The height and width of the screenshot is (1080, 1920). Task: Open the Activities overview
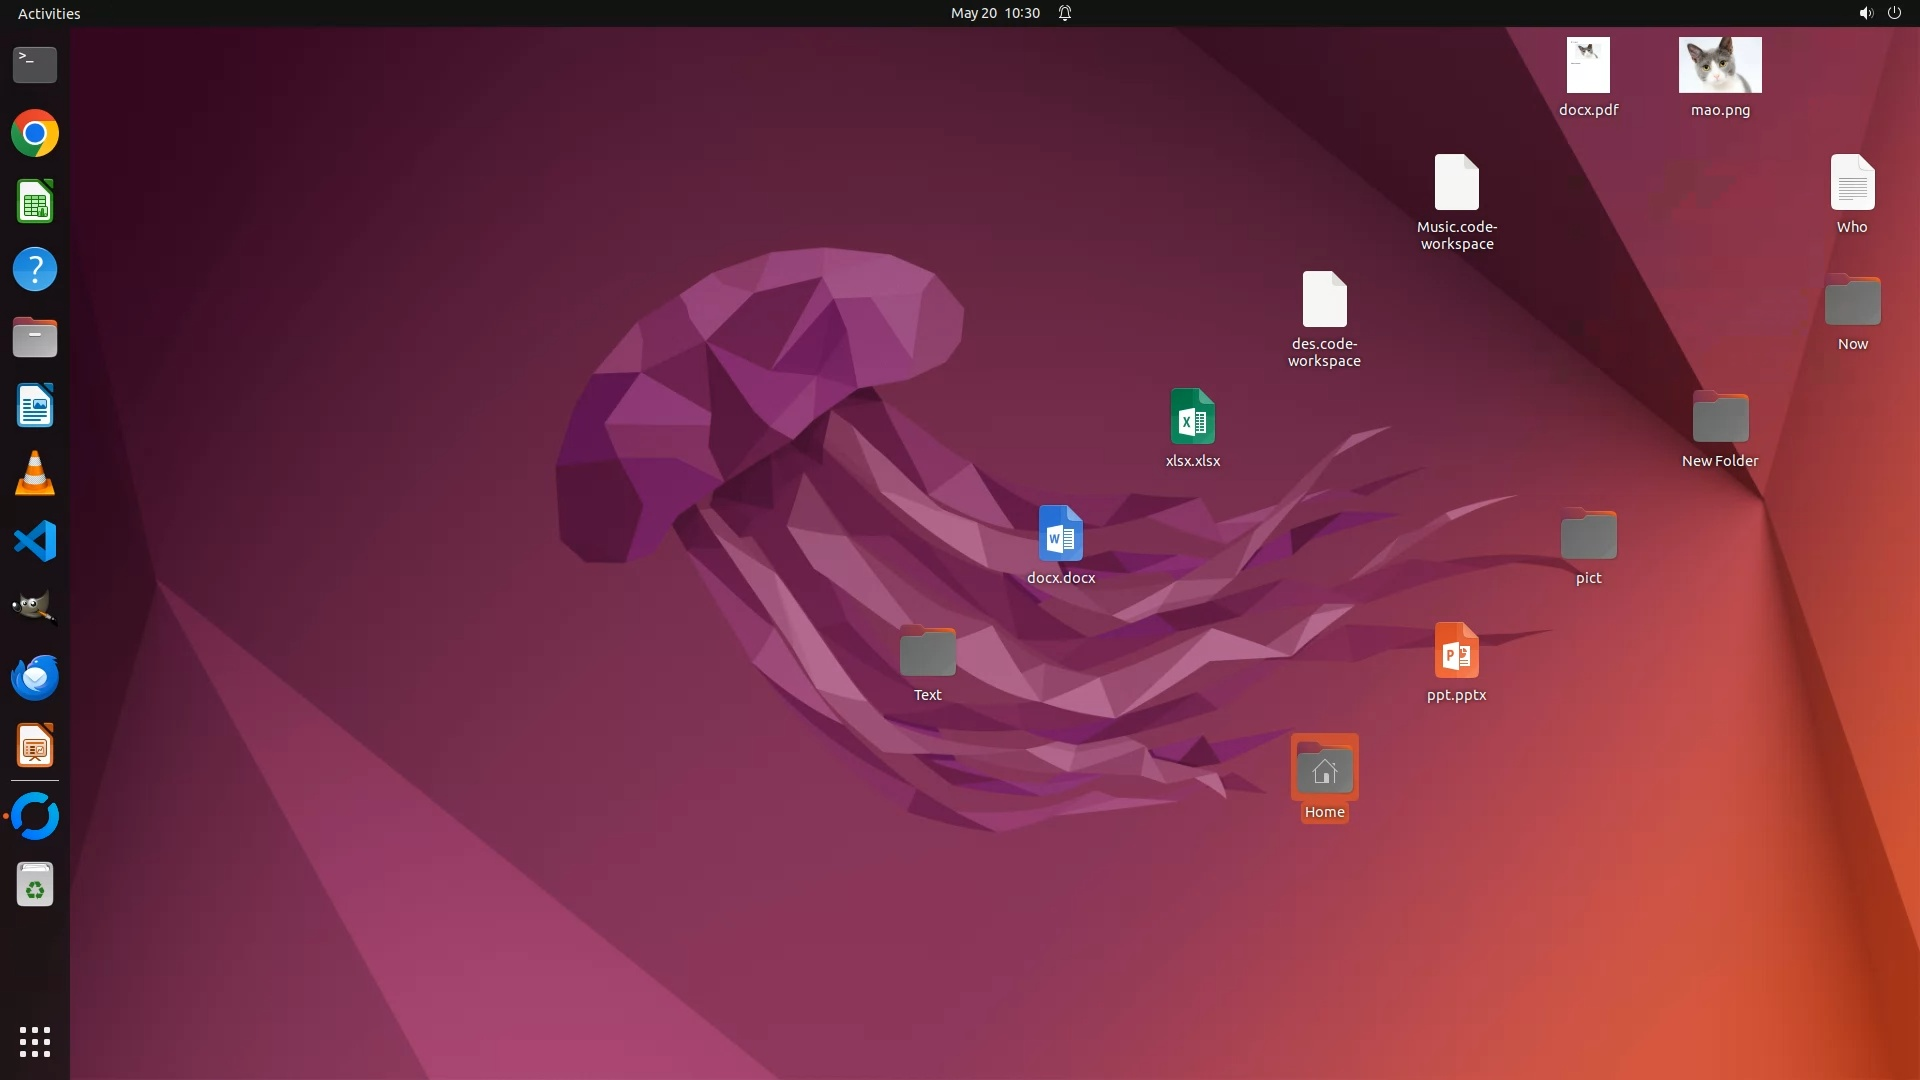(x=49, y=13)
